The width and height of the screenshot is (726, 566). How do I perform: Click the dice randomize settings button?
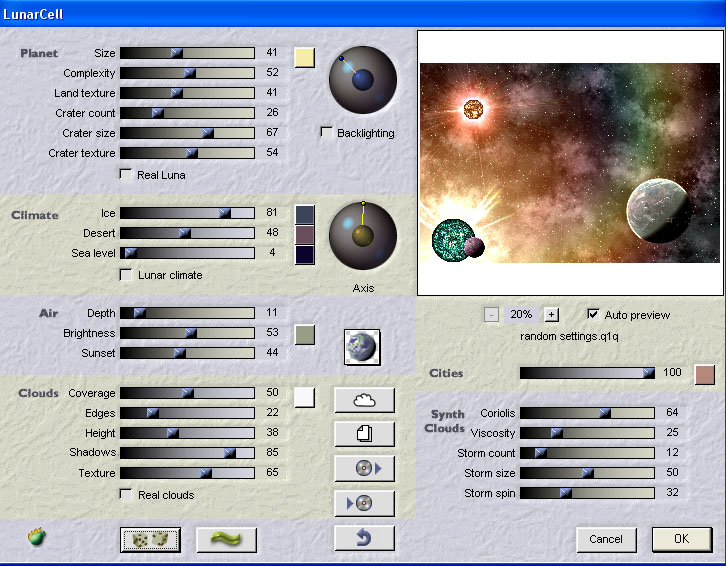pos(150,540)
